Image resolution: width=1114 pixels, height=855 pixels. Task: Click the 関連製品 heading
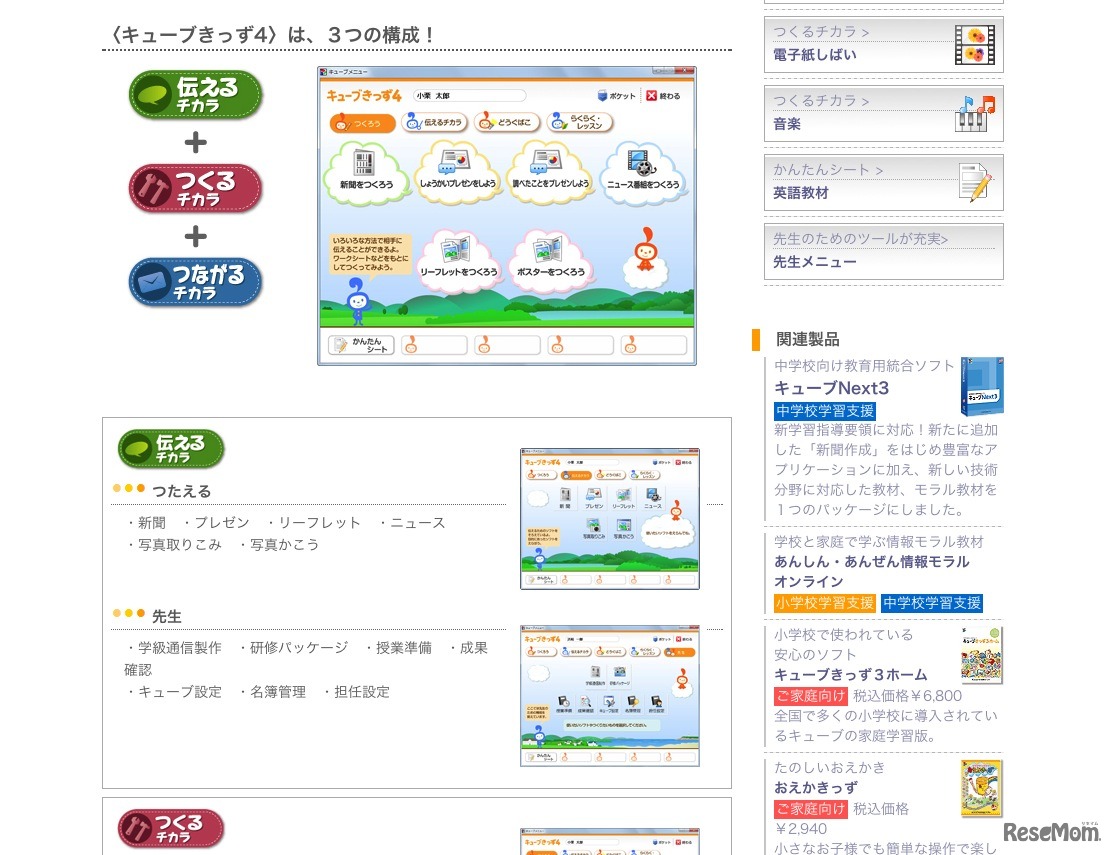[807, 339]
